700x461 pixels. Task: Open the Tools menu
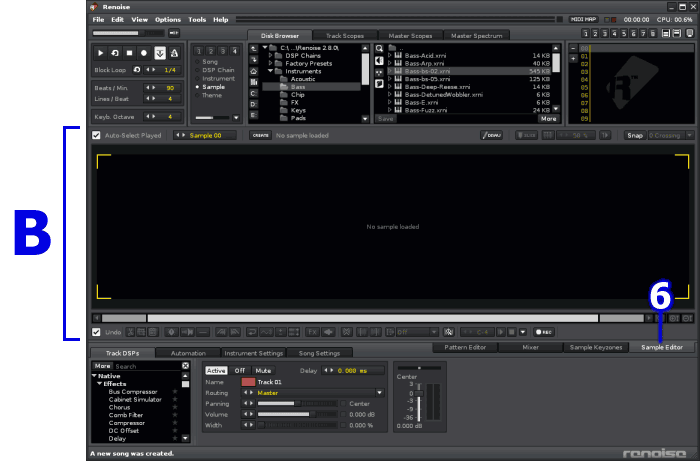[197, 20]
